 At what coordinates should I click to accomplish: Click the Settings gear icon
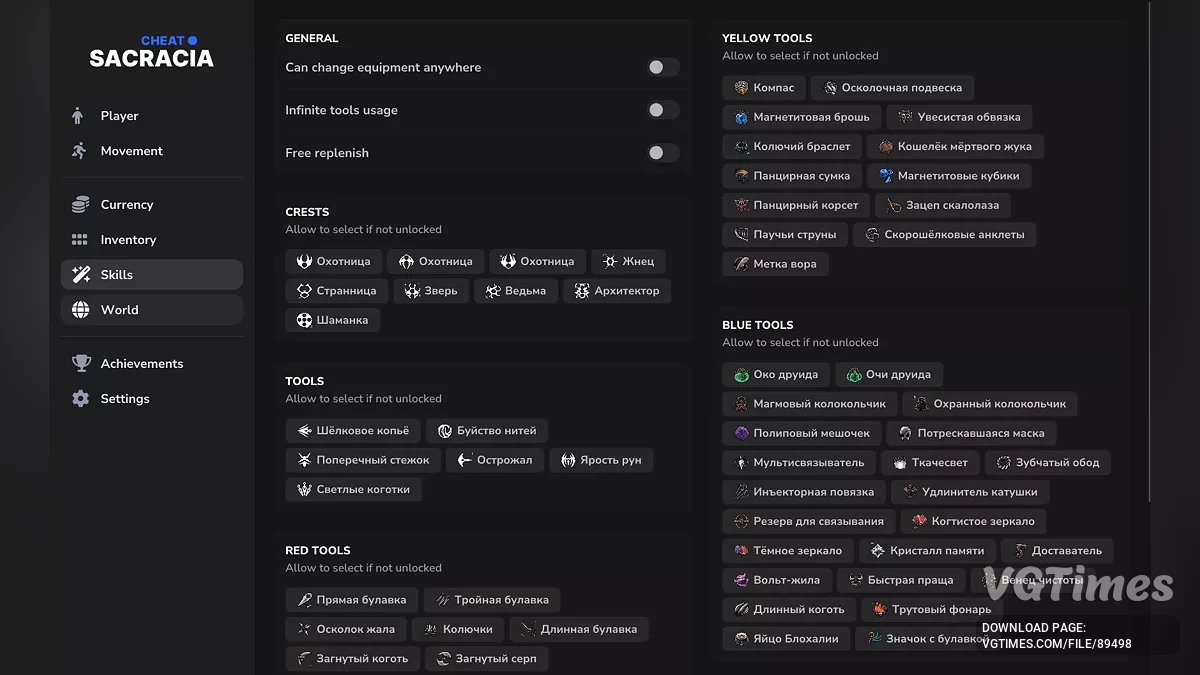[x=80, y=399]
